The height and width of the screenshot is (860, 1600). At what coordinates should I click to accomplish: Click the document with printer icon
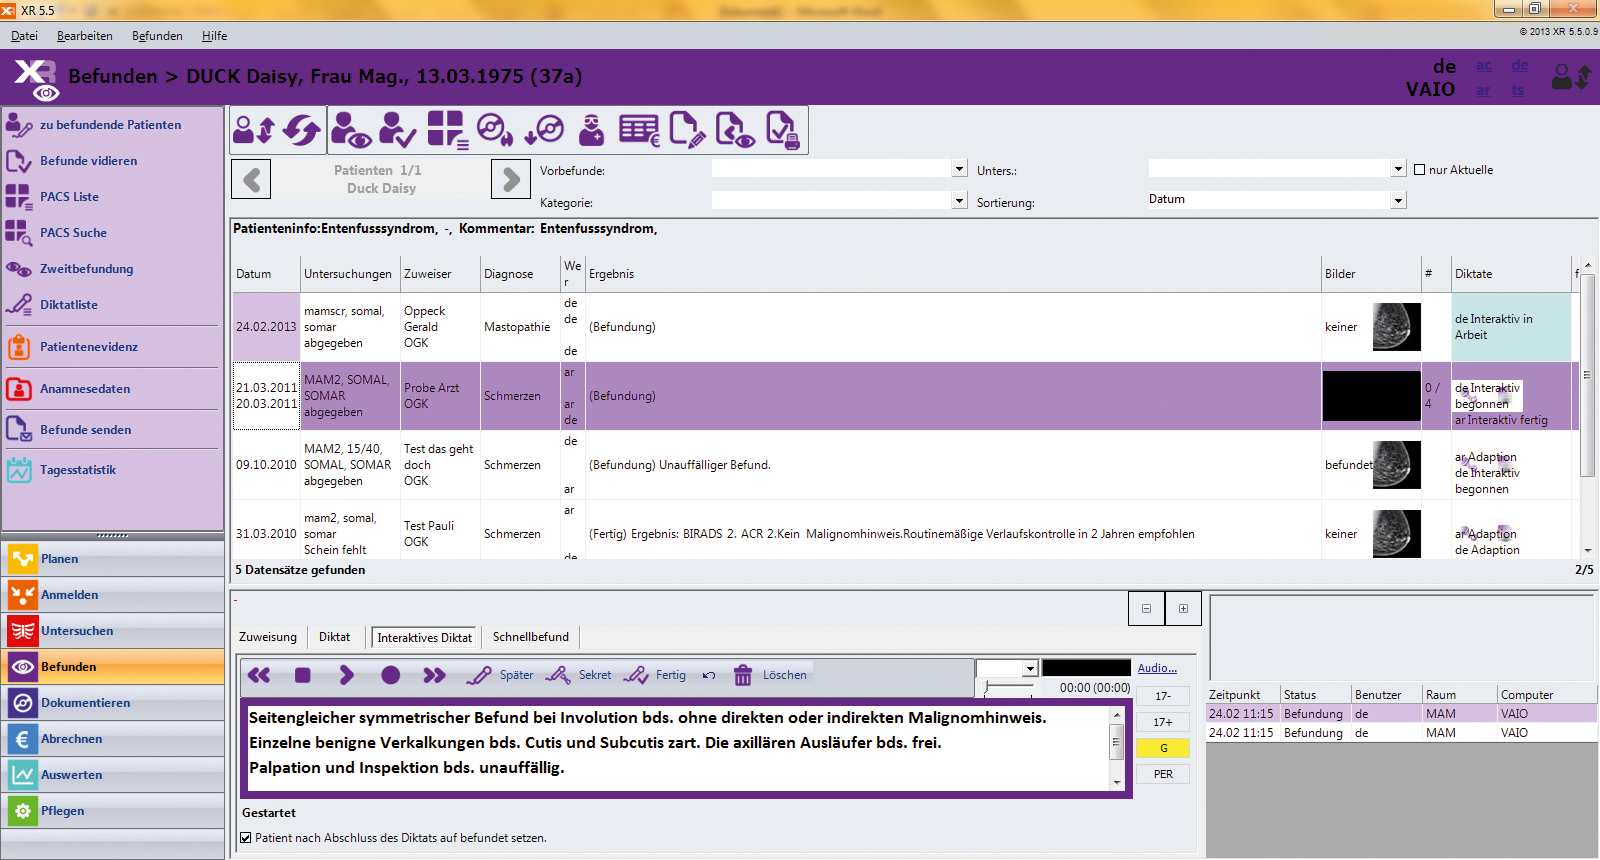[x=782, y=130]
